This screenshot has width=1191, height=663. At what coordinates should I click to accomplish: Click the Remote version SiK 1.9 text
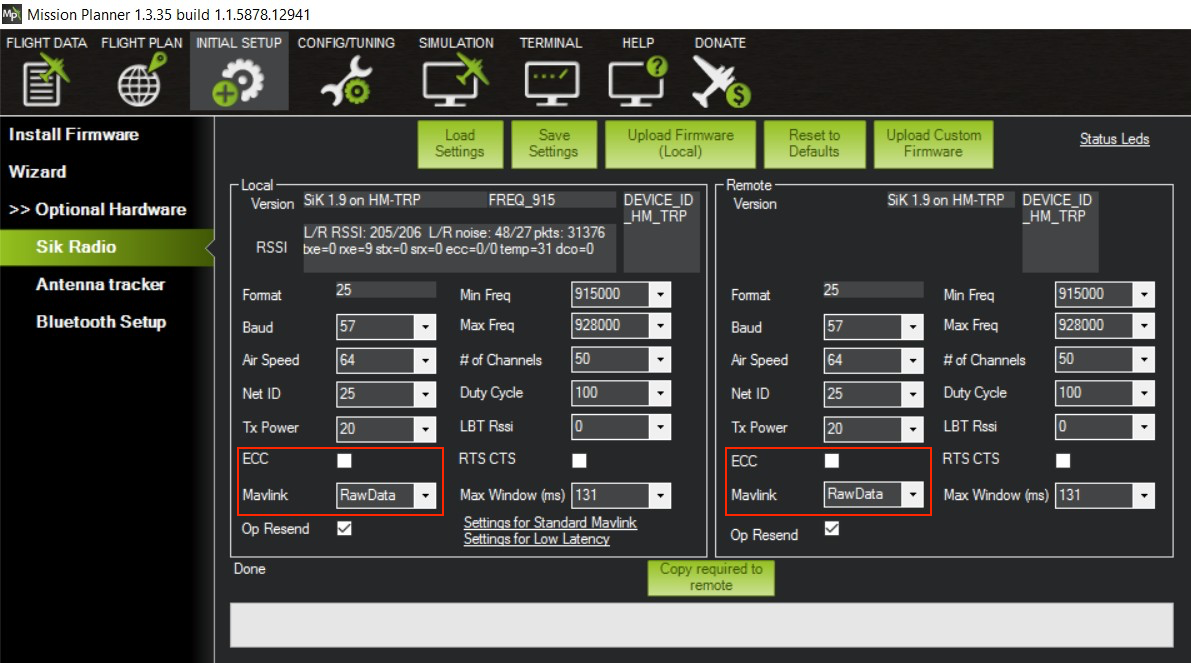click(x=946, y=200)
